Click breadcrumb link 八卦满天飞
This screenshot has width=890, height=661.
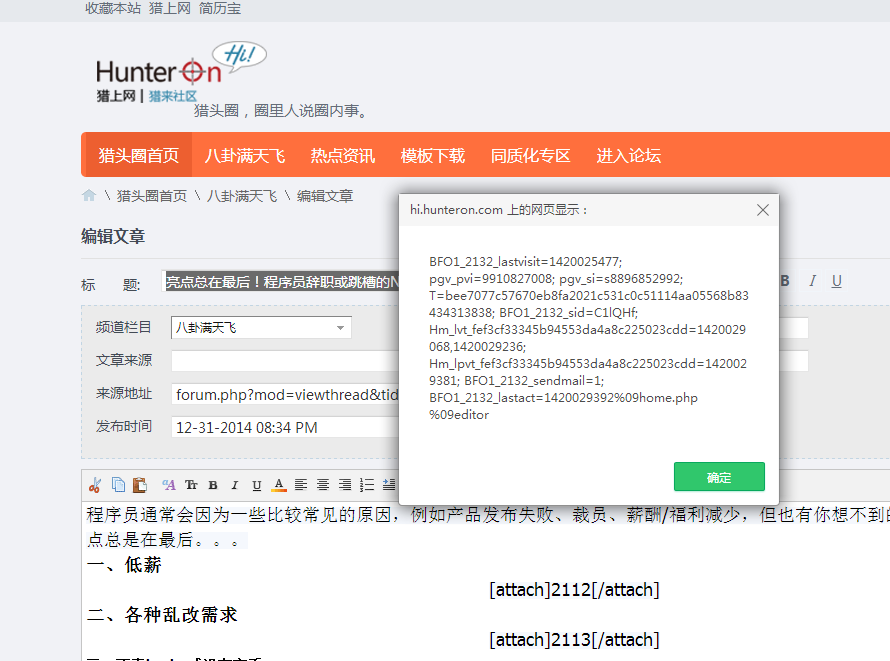[x=242, y=196]
